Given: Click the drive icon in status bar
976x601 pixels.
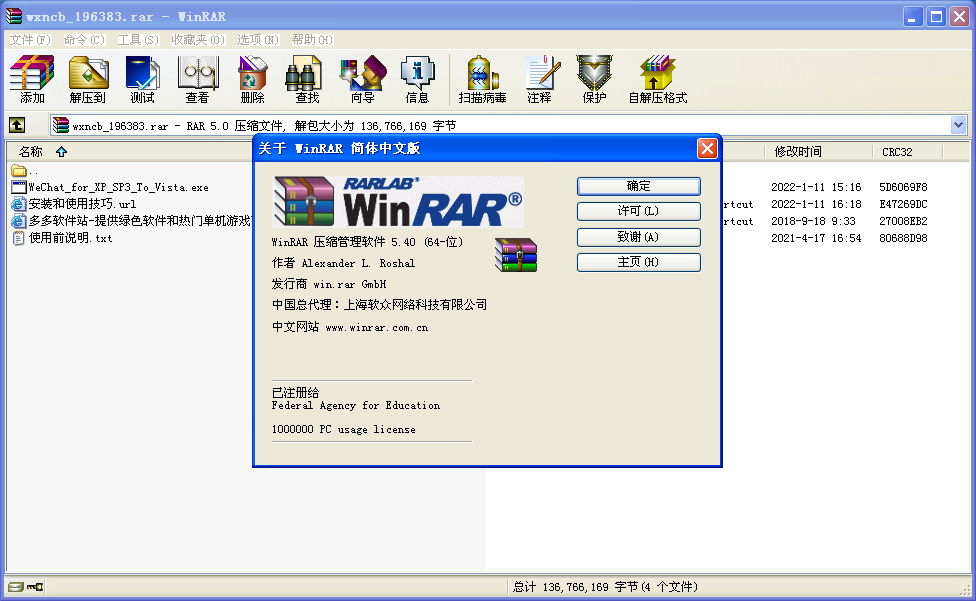Looking at the screenshot, I should 16,587.
